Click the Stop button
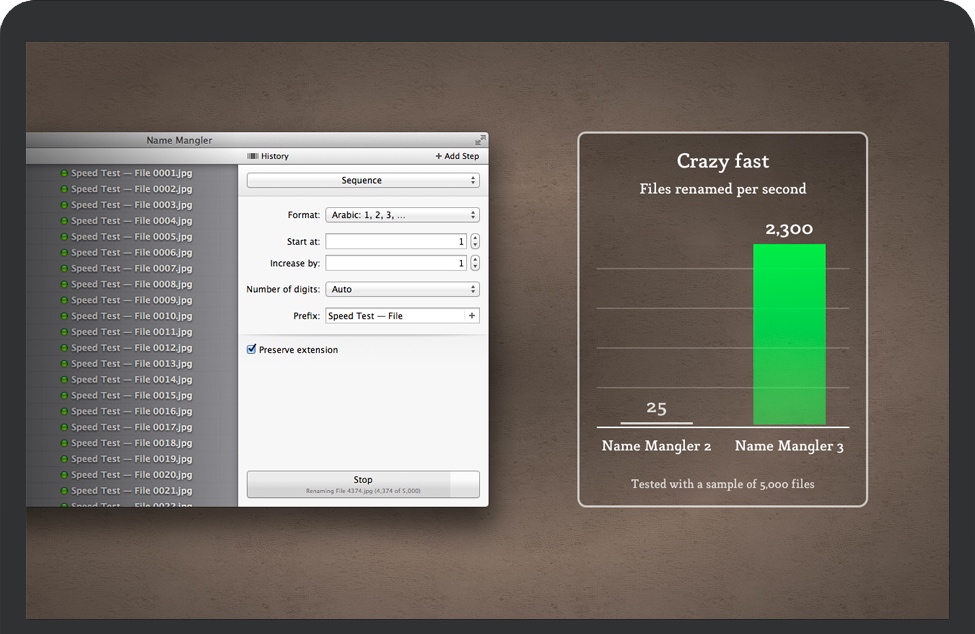Screen dimensions: 975x634 (362, 479)
